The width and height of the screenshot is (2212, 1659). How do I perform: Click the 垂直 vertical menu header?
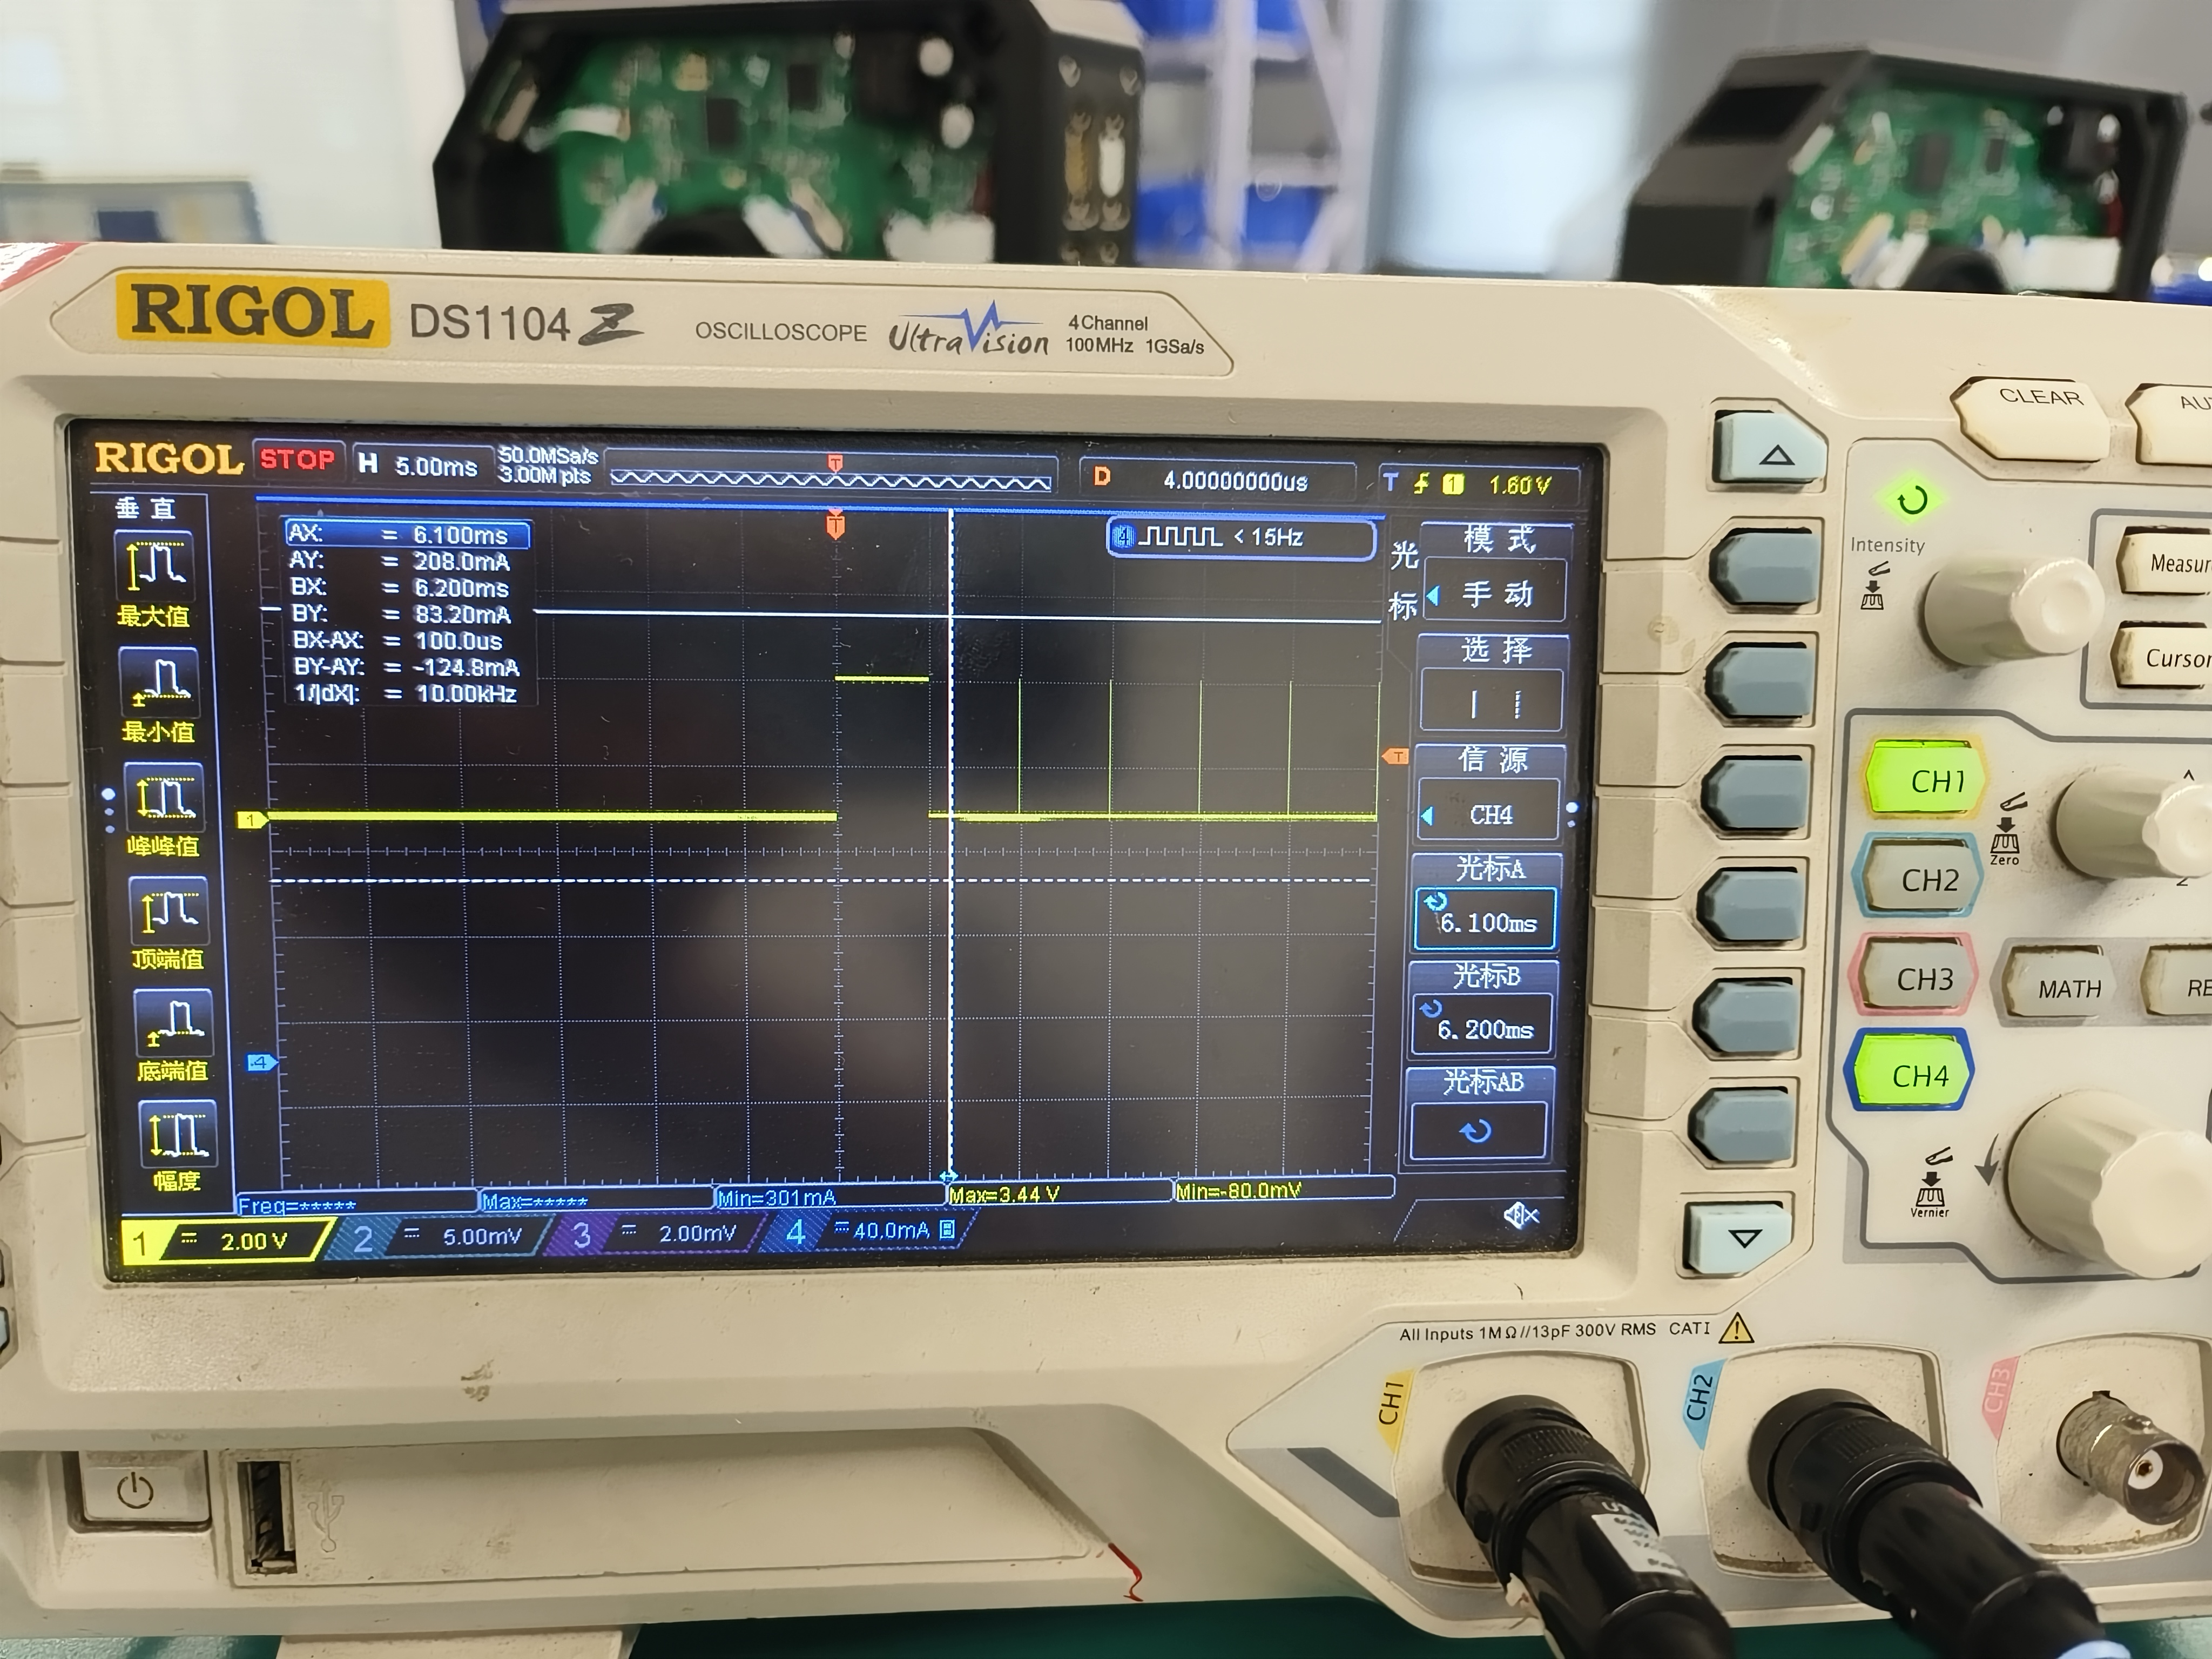pos(147,508)
